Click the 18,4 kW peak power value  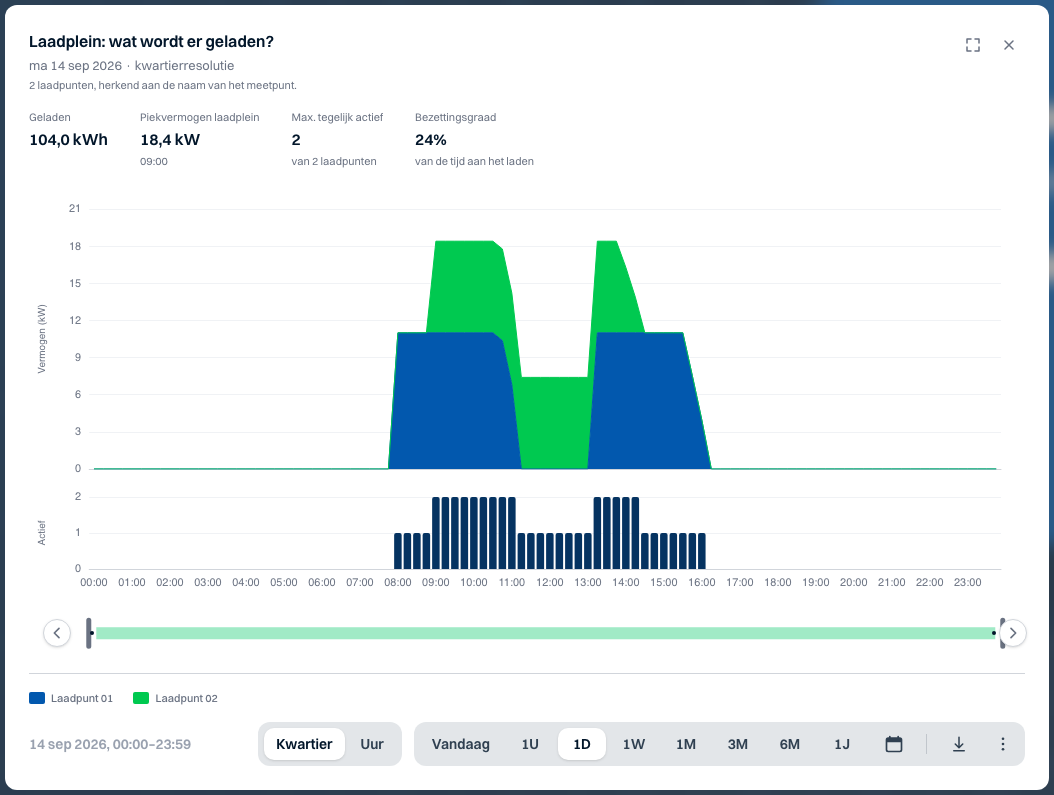pos(170,140)
